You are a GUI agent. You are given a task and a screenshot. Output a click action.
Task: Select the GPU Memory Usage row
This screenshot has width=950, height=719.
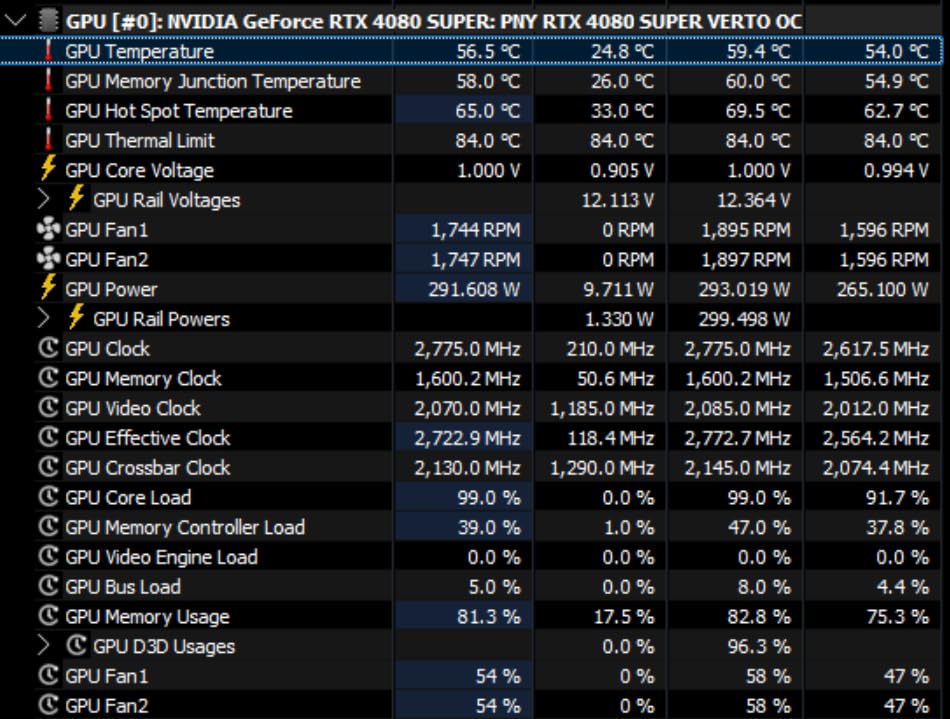pyautogui.click(x=147, y=617)
